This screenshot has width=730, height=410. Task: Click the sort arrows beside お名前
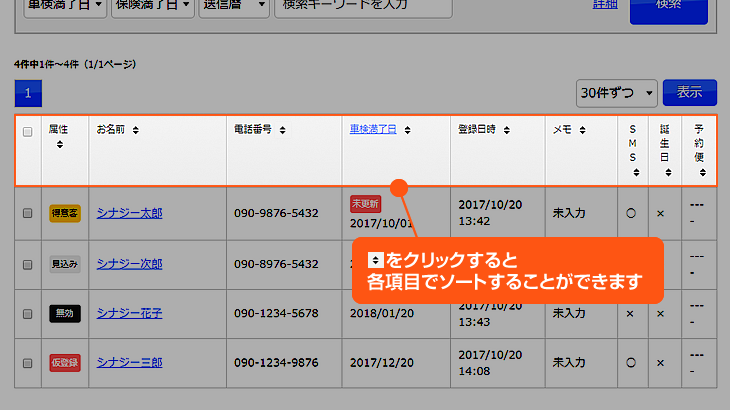pyautogui.click(x=135, y=130)
